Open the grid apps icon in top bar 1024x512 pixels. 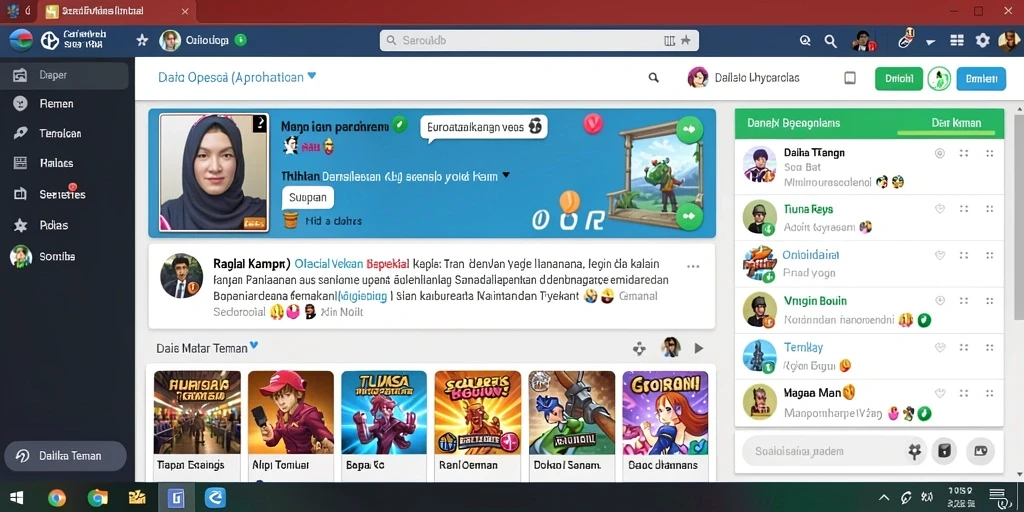click(x=957, y=40)
